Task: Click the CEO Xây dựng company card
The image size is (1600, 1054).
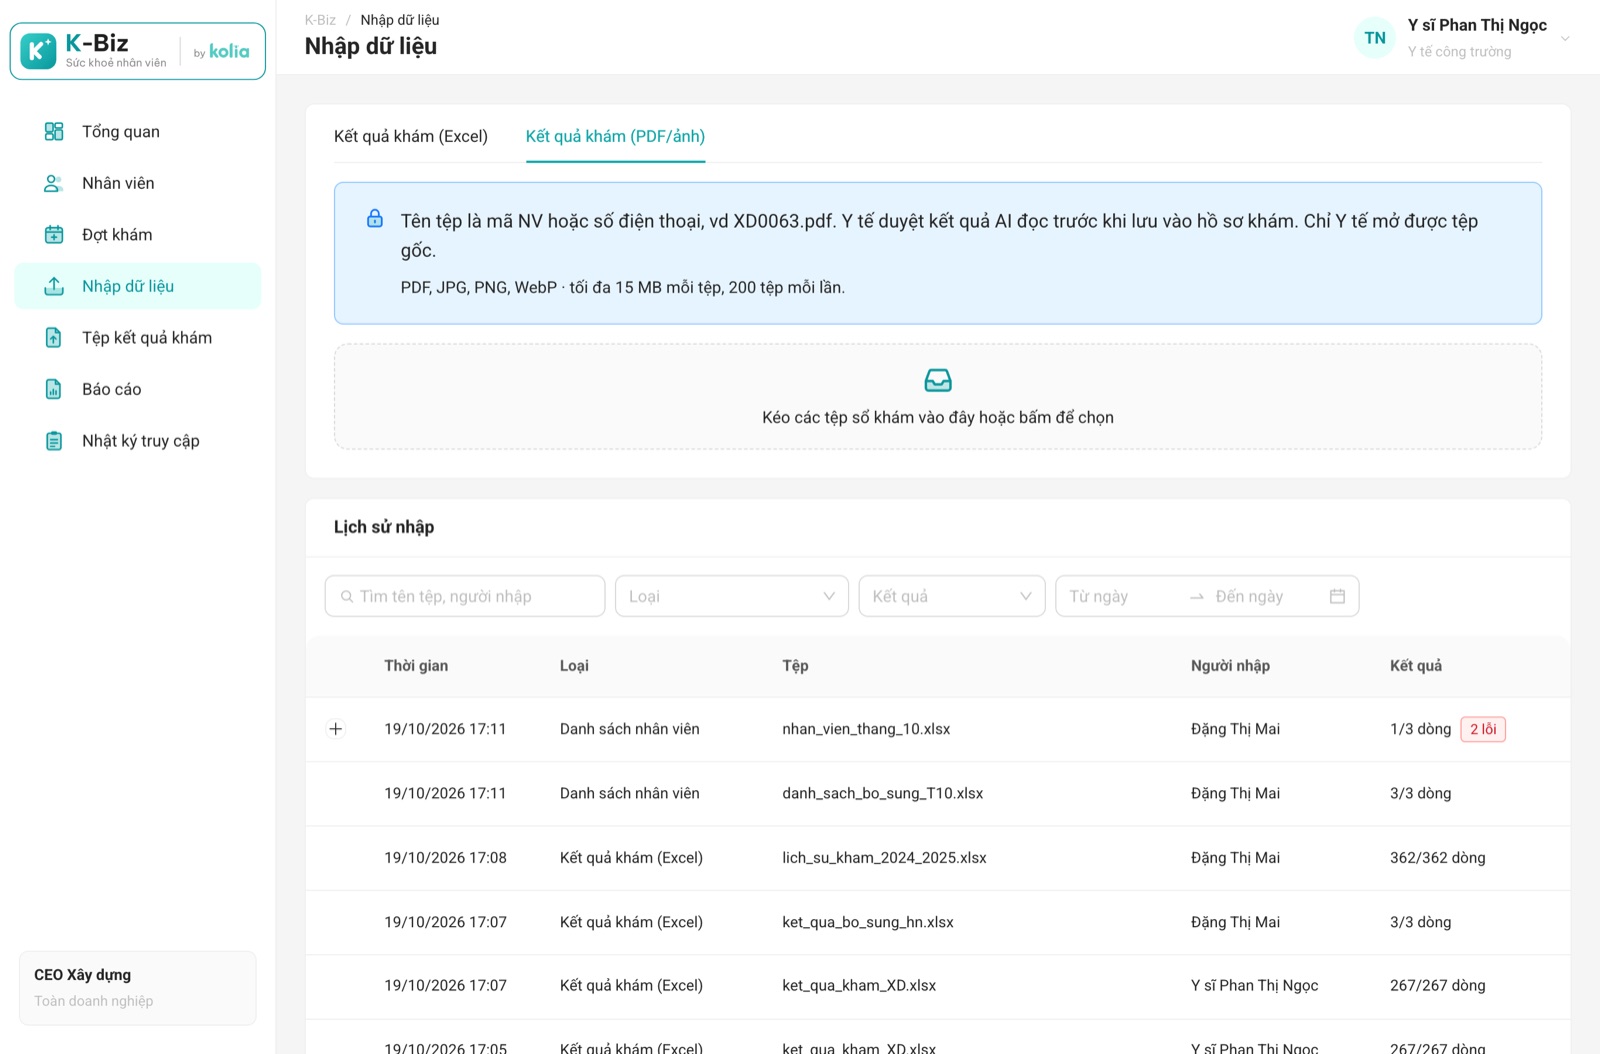Action: [138, 988]
